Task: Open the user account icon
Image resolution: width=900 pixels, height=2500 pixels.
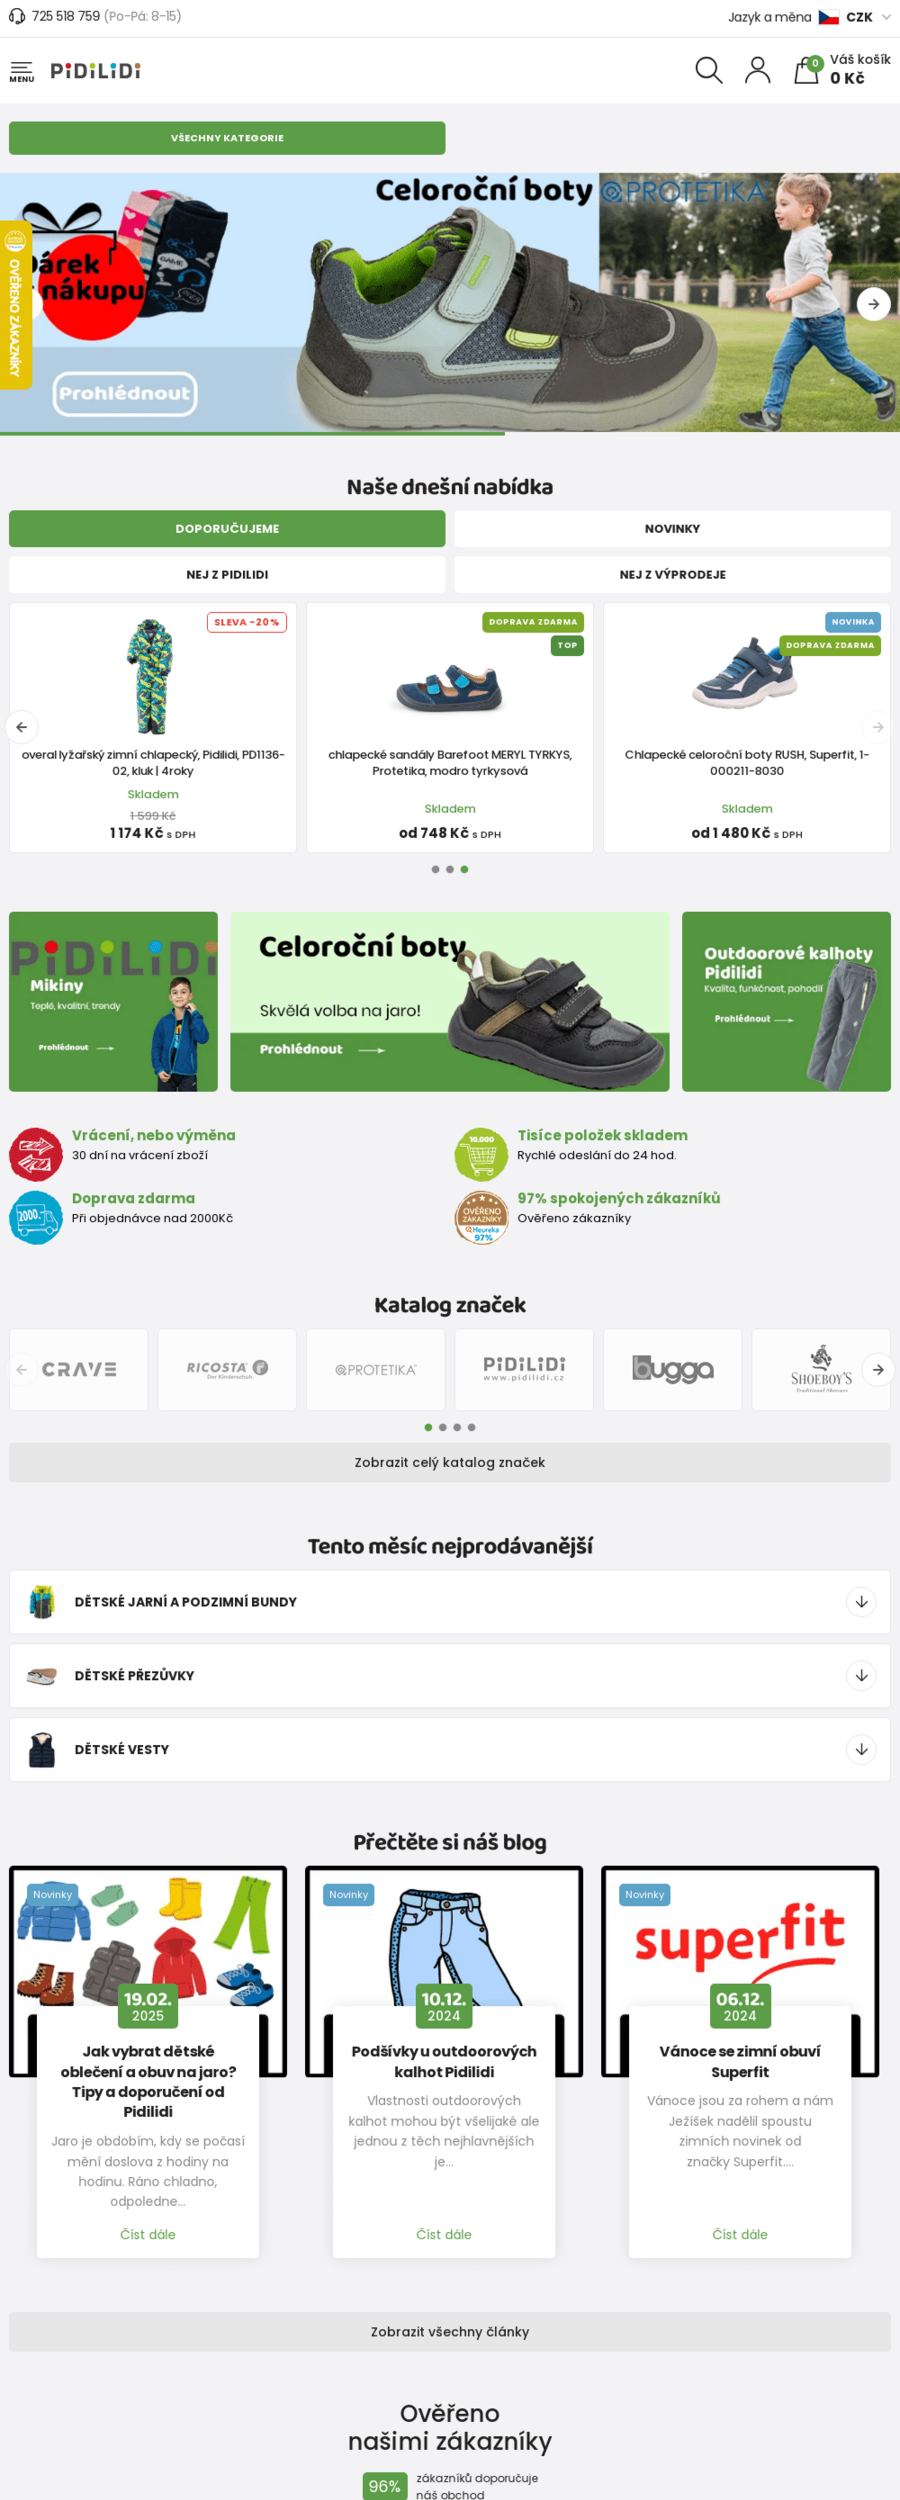Action: [x=758, y=70]
